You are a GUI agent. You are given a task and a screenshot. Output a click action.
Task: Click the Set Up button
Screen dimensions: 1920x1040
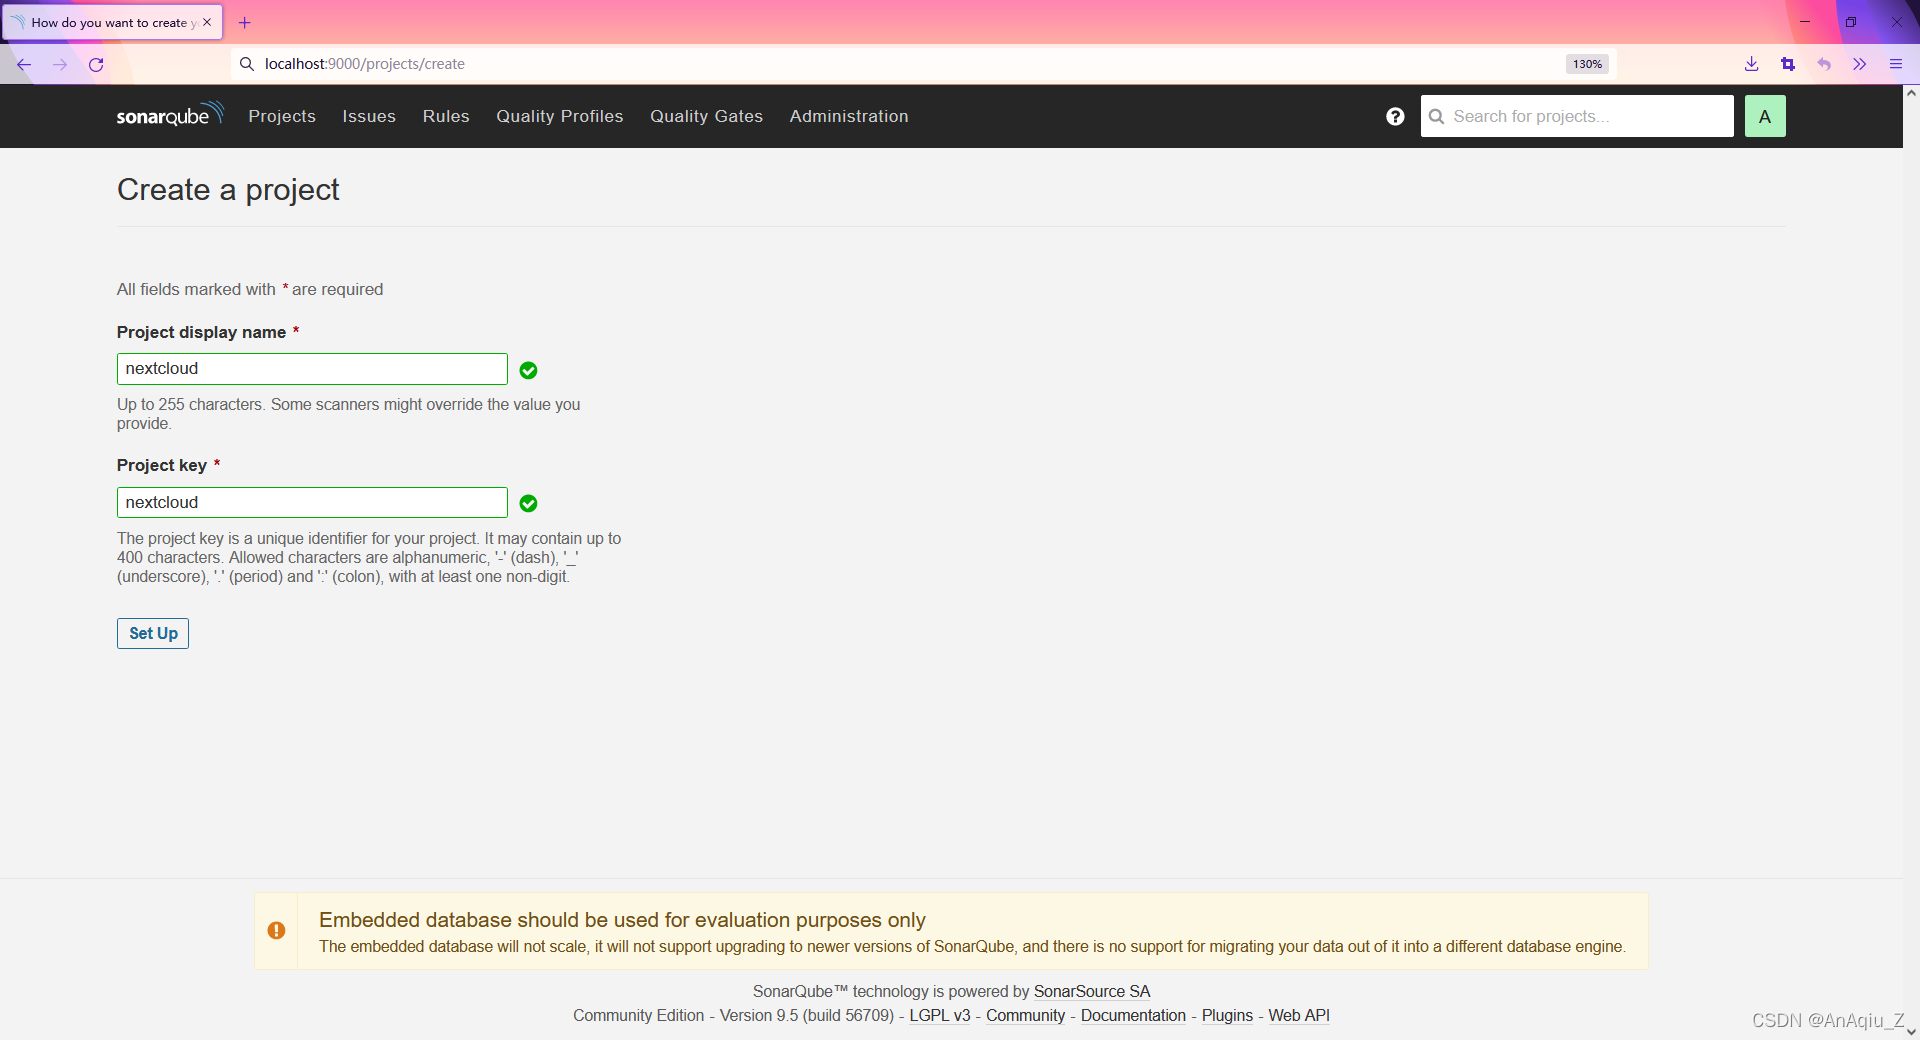click(153, 633)
